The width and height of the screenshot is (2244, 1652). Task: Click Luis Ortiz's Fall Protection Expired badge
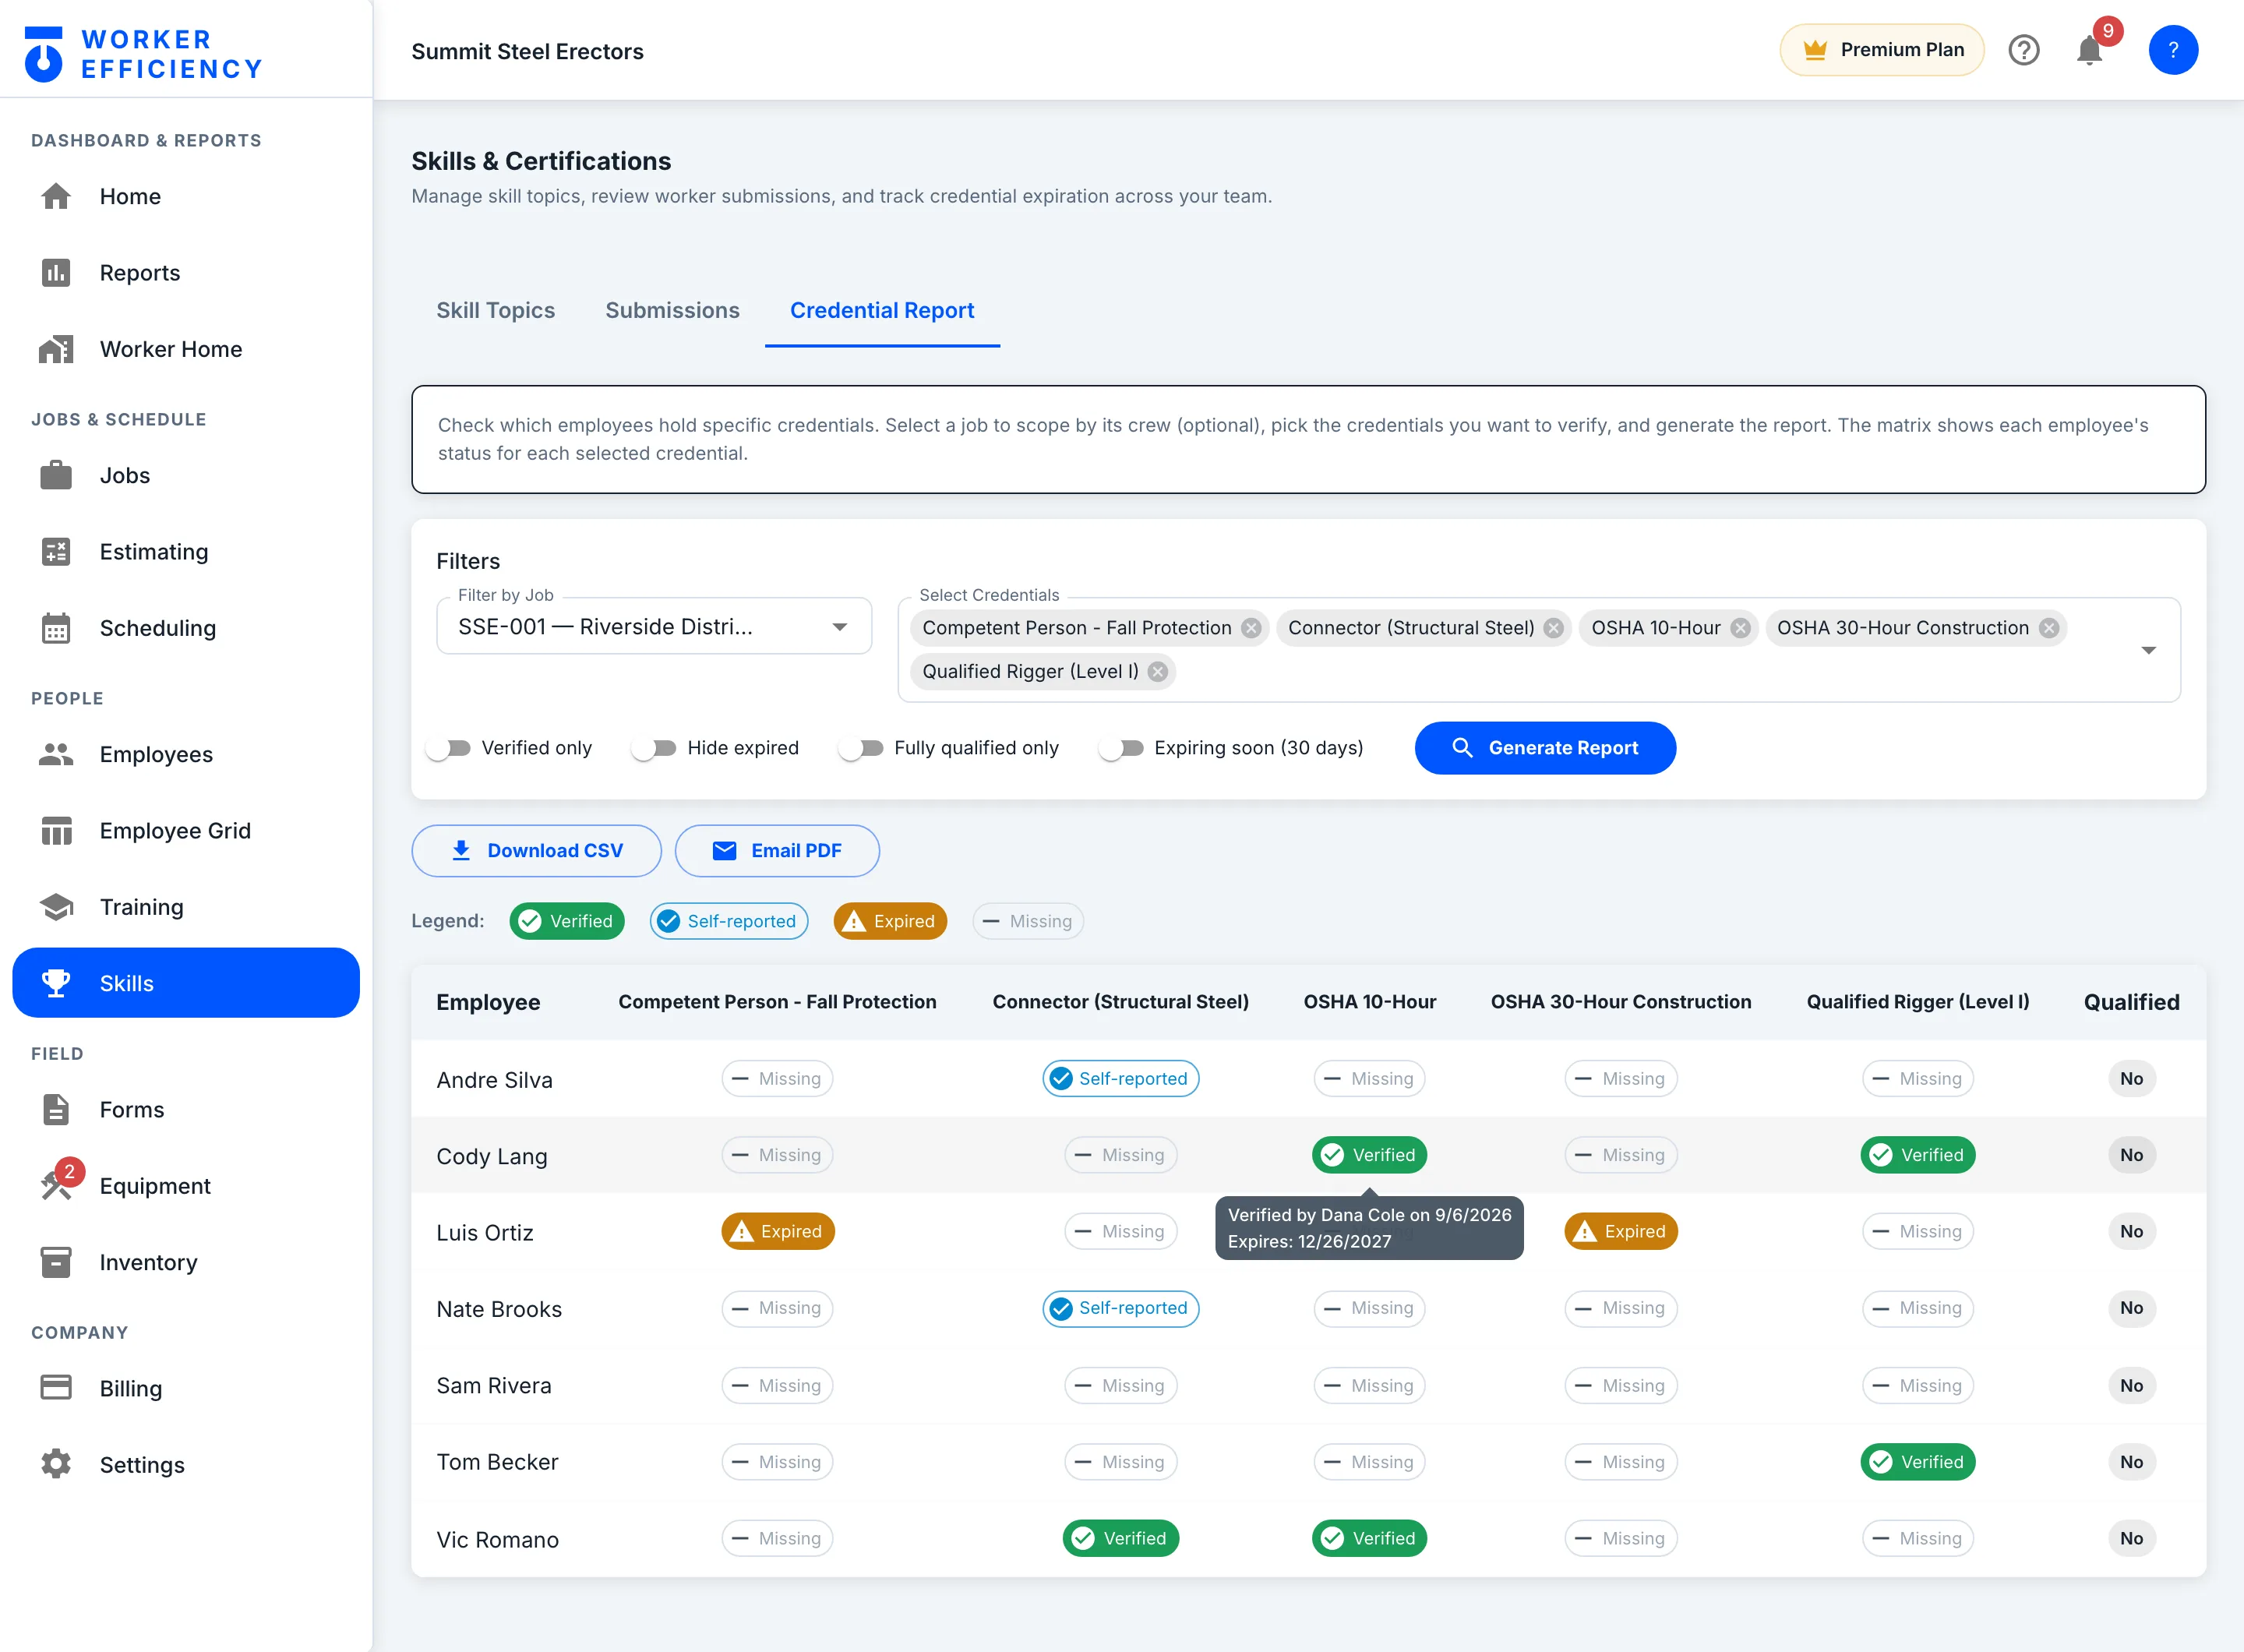pyautogui.click(x=777, y=1232)
